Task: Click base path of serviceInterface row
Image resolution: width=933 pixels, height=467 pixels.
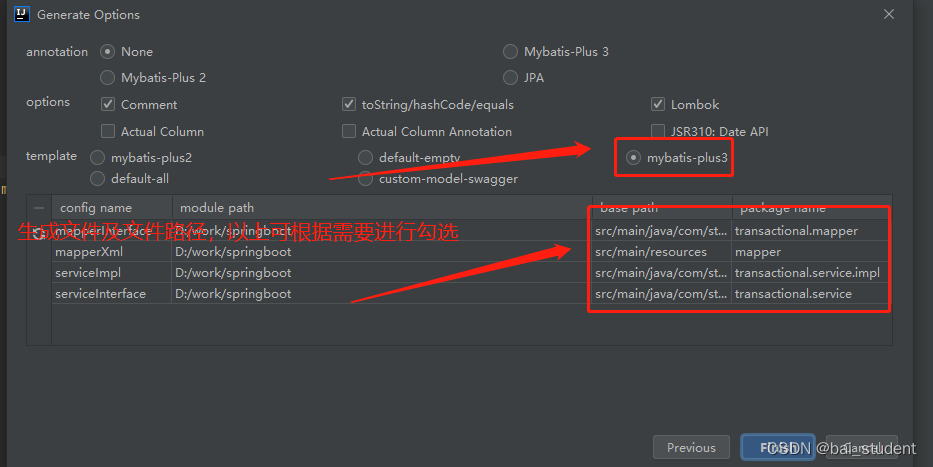Action: pos(661,293)
